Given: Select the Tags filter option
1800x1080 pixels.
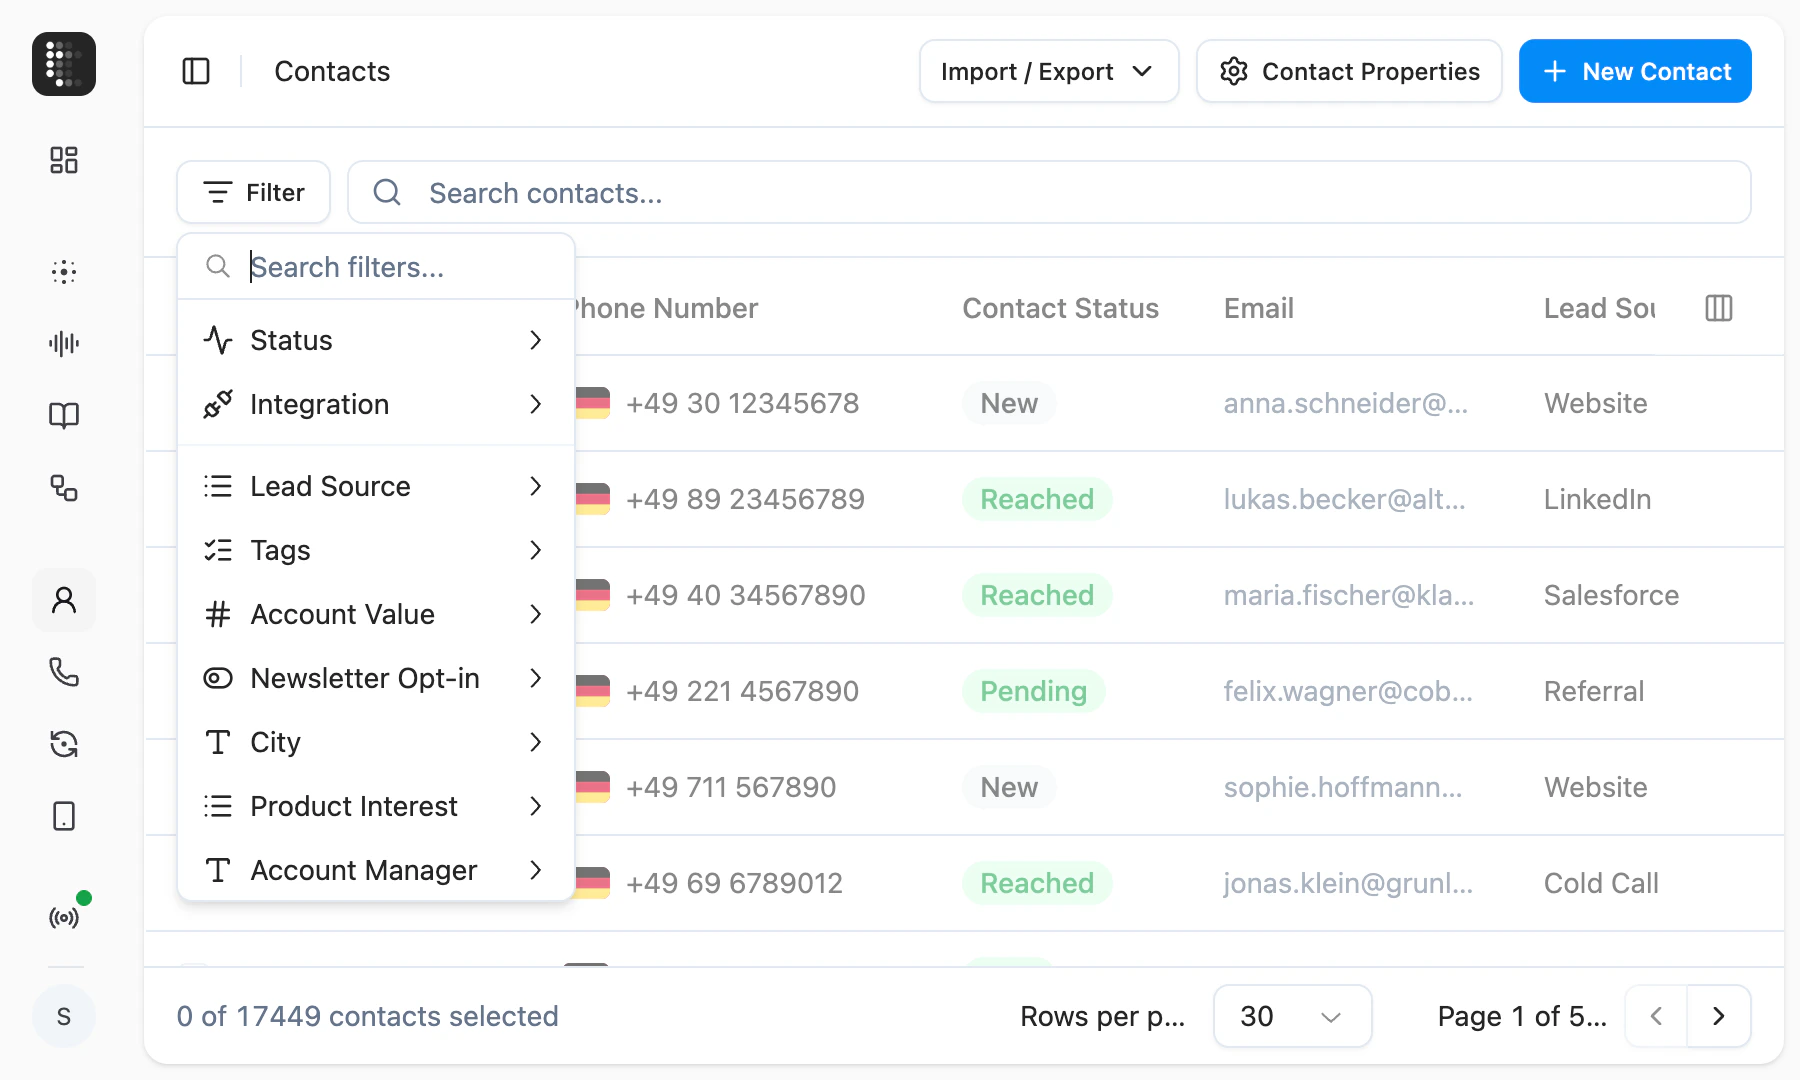Looking at the screenshot, I should point(376,550).
